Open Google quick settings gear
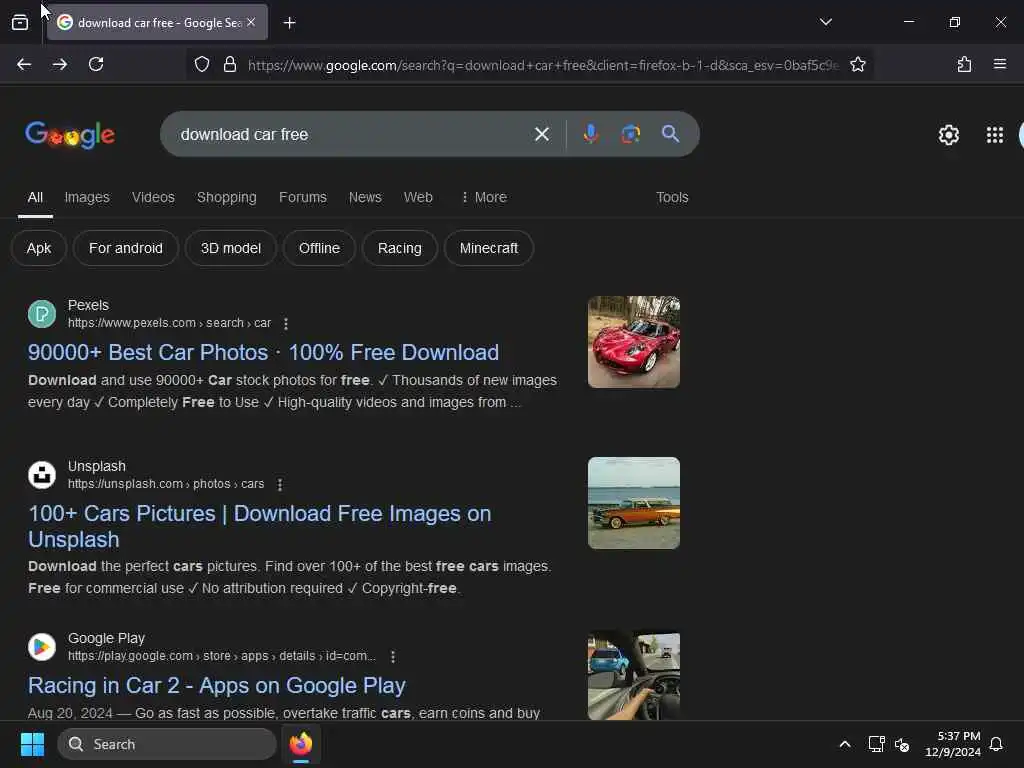This screenshot has width=1024, height=768. (948, 135)
